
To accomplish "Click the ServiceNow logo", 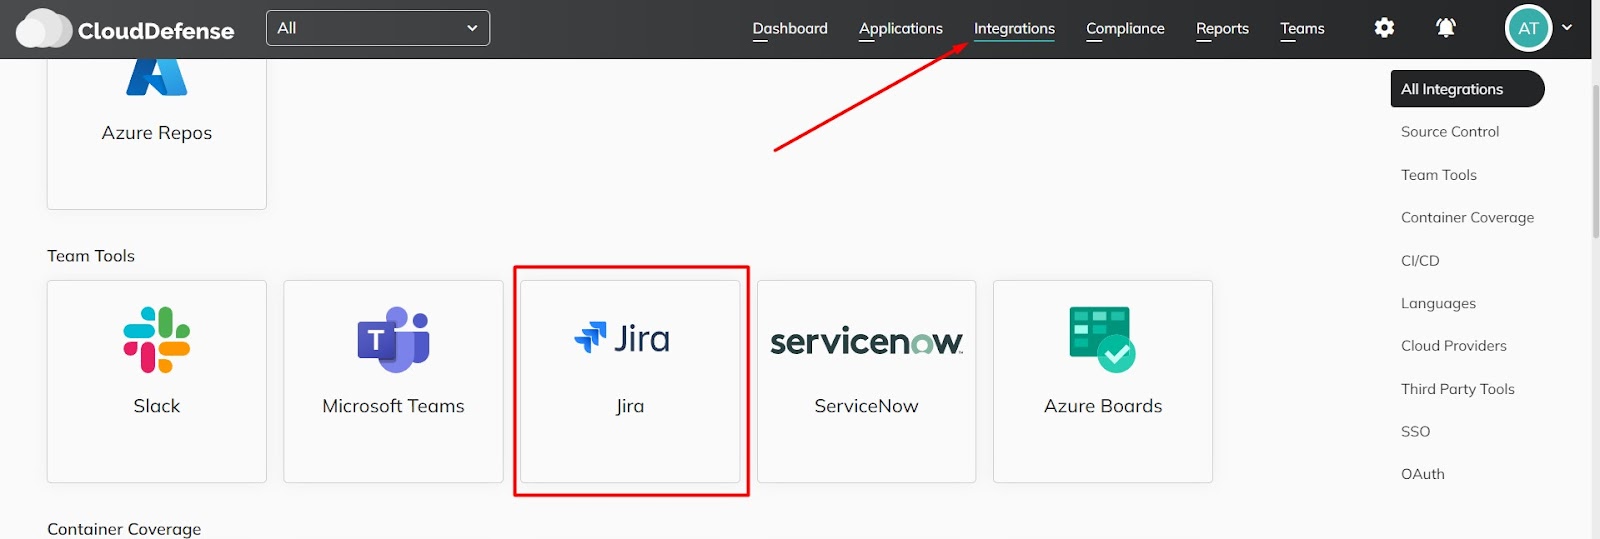I will [866, 341].
